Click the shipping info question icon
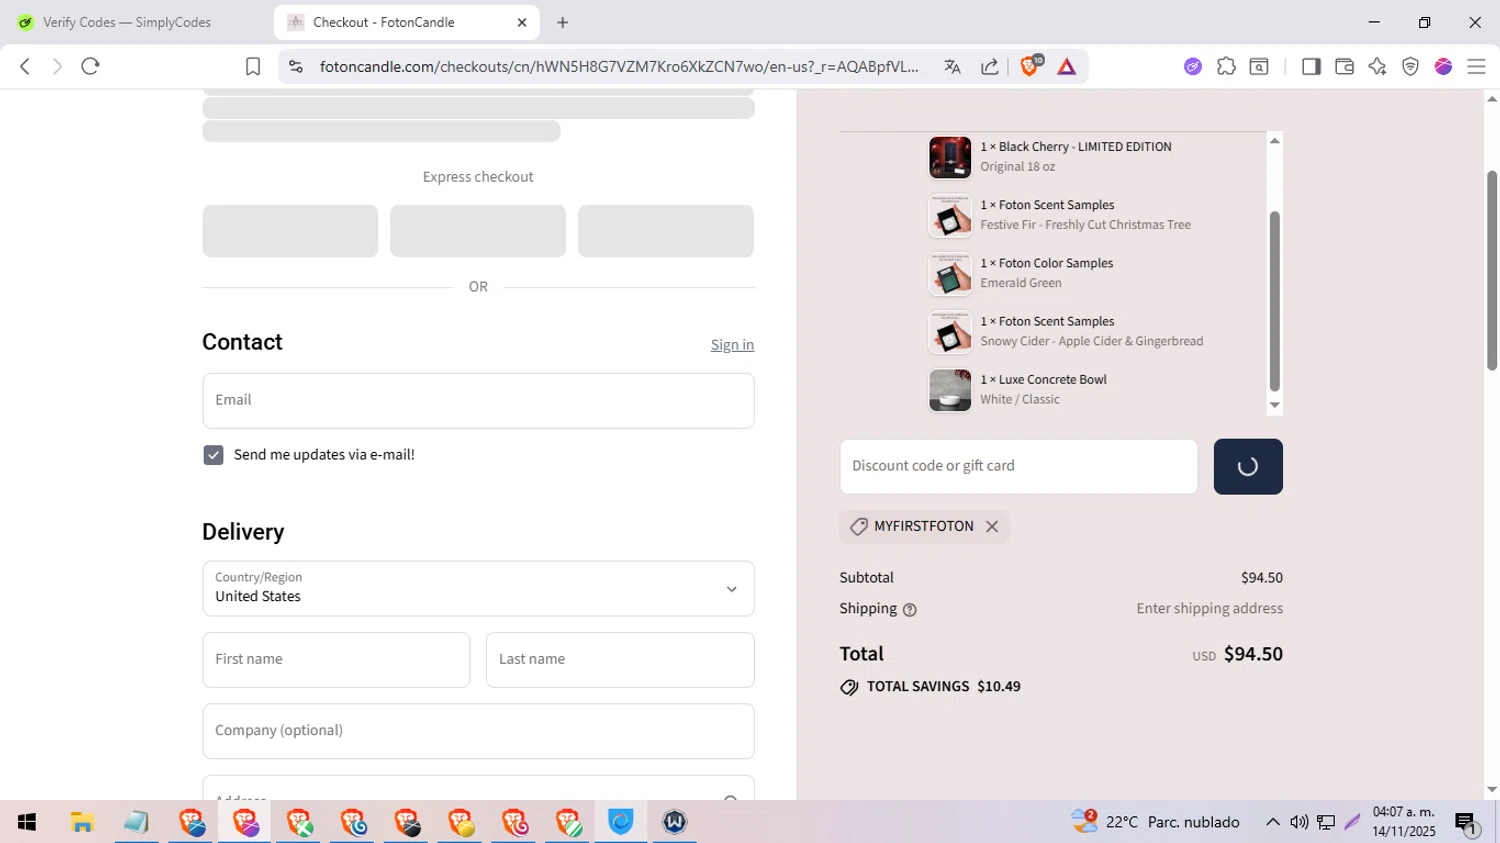The width and height of the screenshot is (1500, 843). click(x=909, y=609)
